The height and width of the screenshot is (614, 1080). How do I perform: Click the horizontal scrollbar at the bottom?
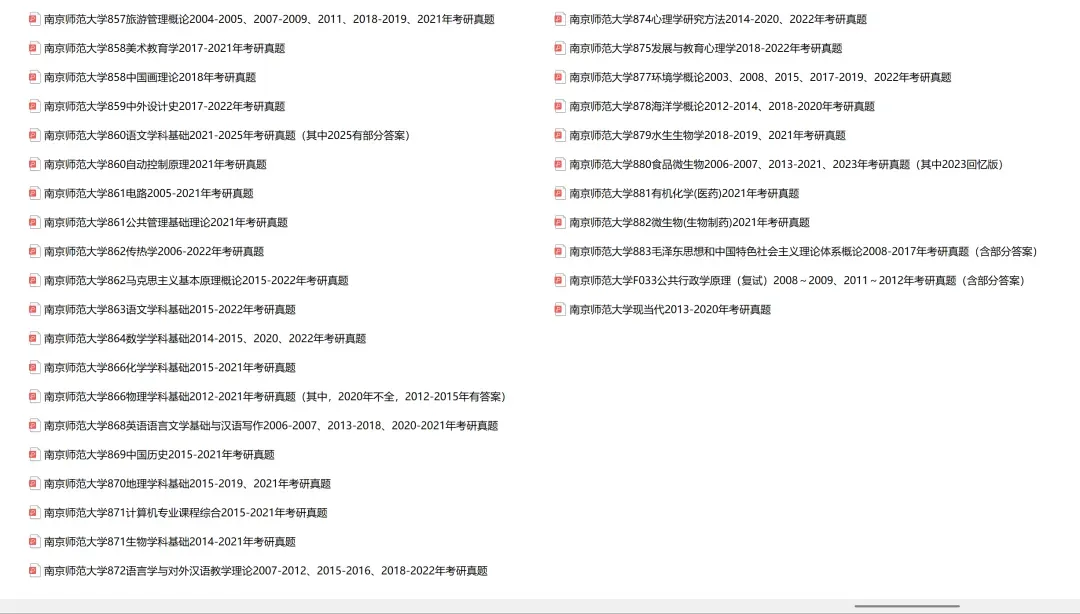coord(905,607)
